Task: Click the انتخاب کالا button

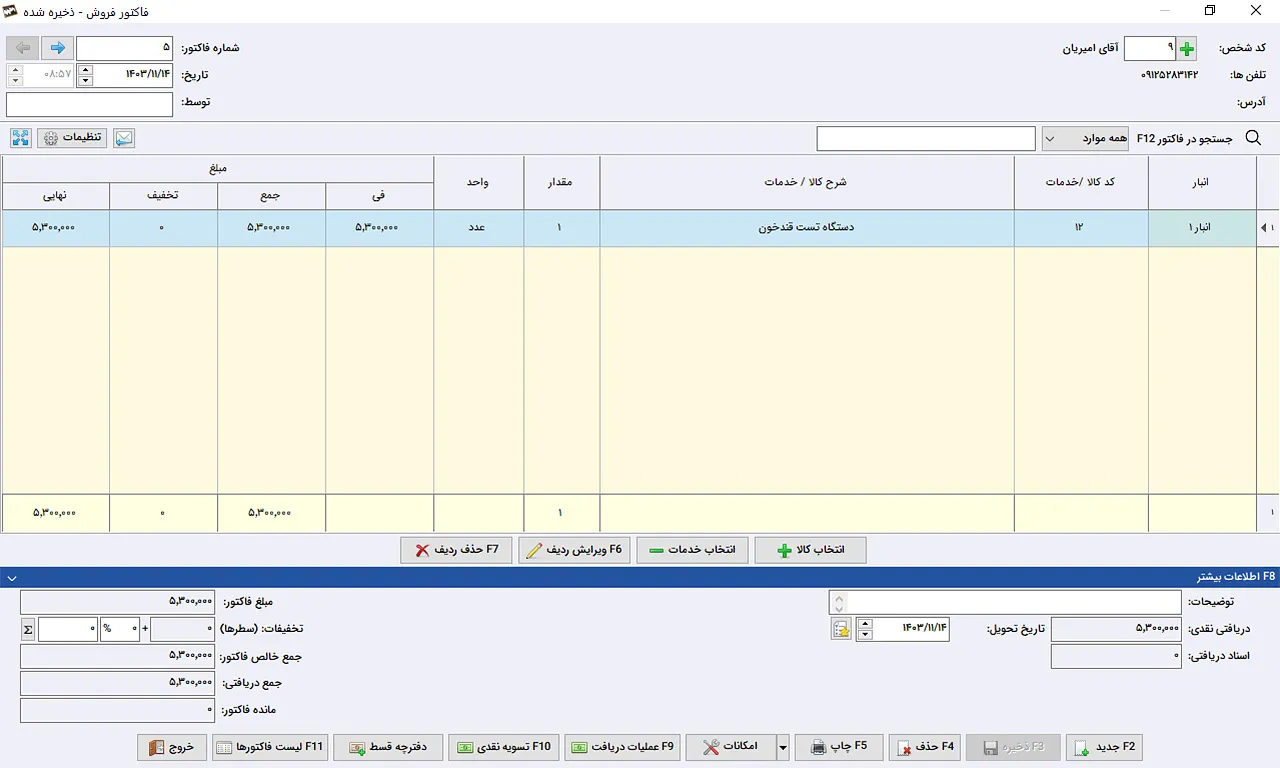Action: (x=810, y=550)
